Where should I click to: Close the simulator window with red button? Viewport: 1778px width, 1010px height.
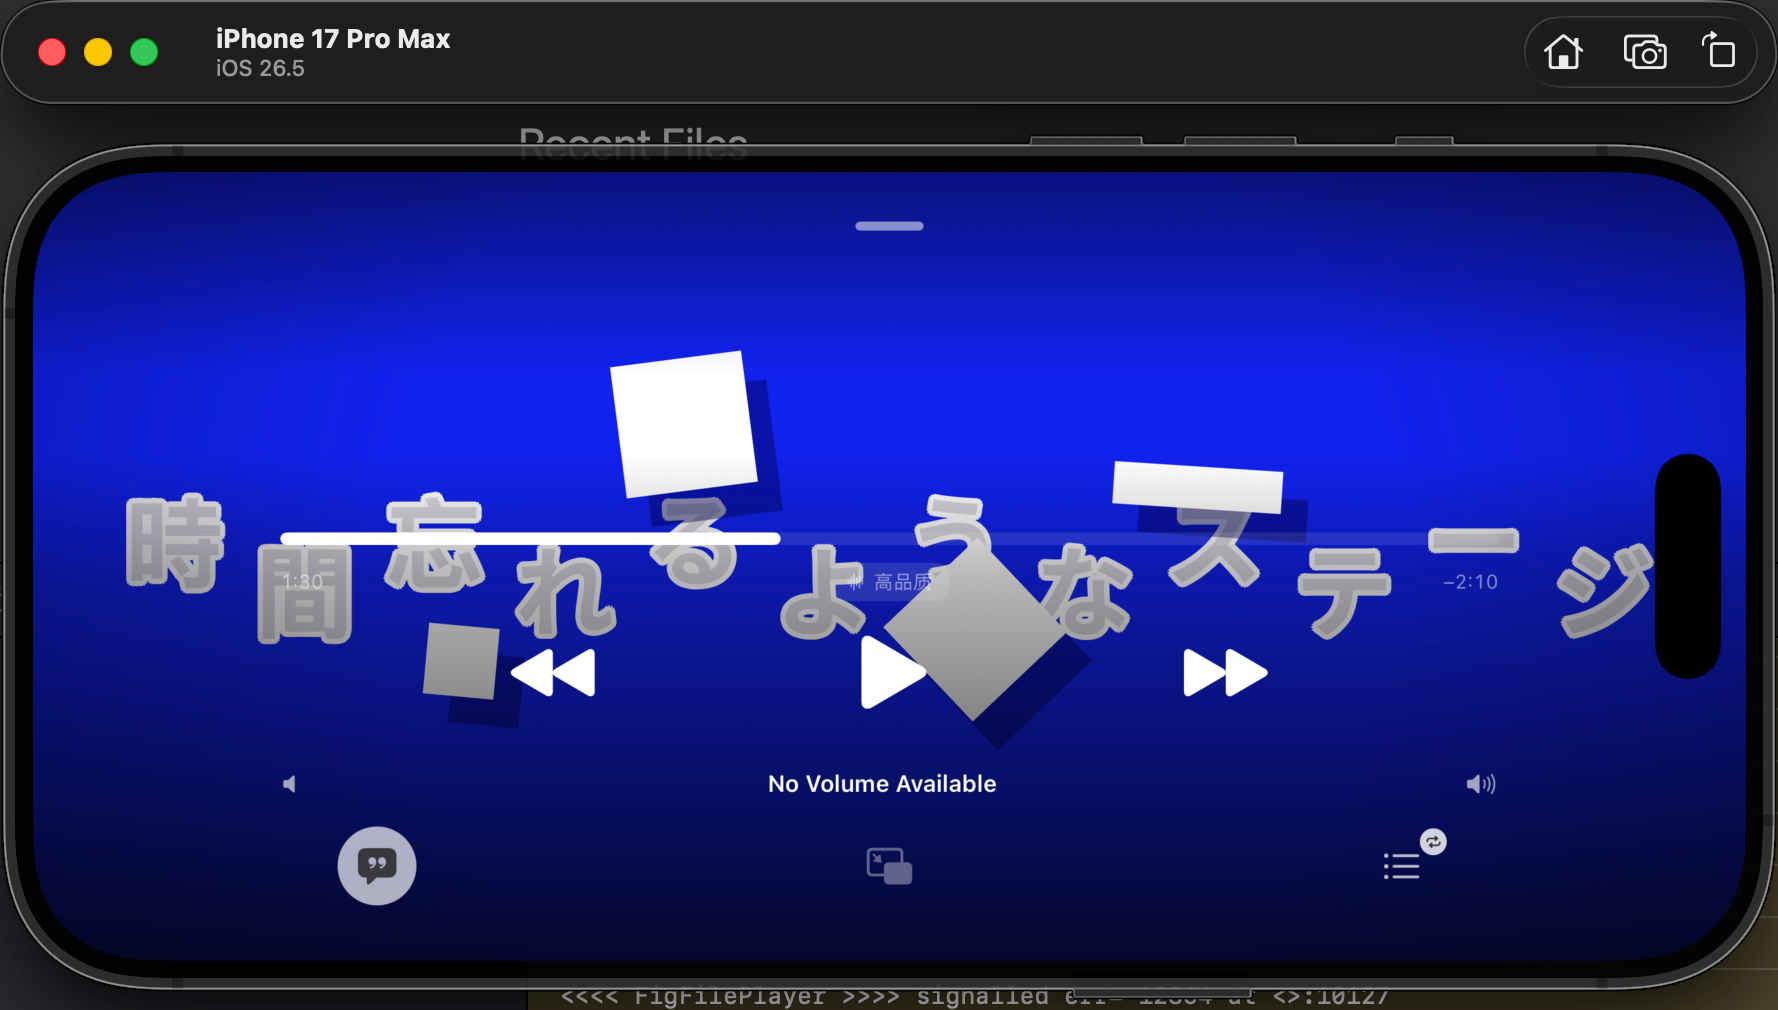click(x=52, y=52)
